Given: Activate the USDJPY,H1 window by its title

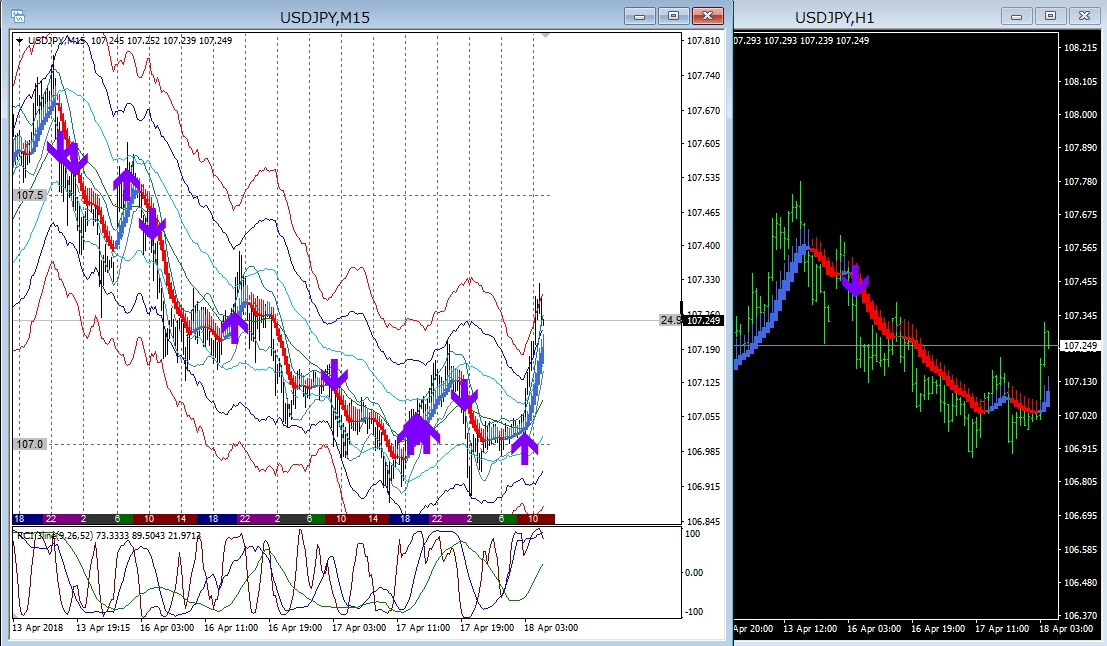Looking at the screenshot, I should tap(834, 18).
